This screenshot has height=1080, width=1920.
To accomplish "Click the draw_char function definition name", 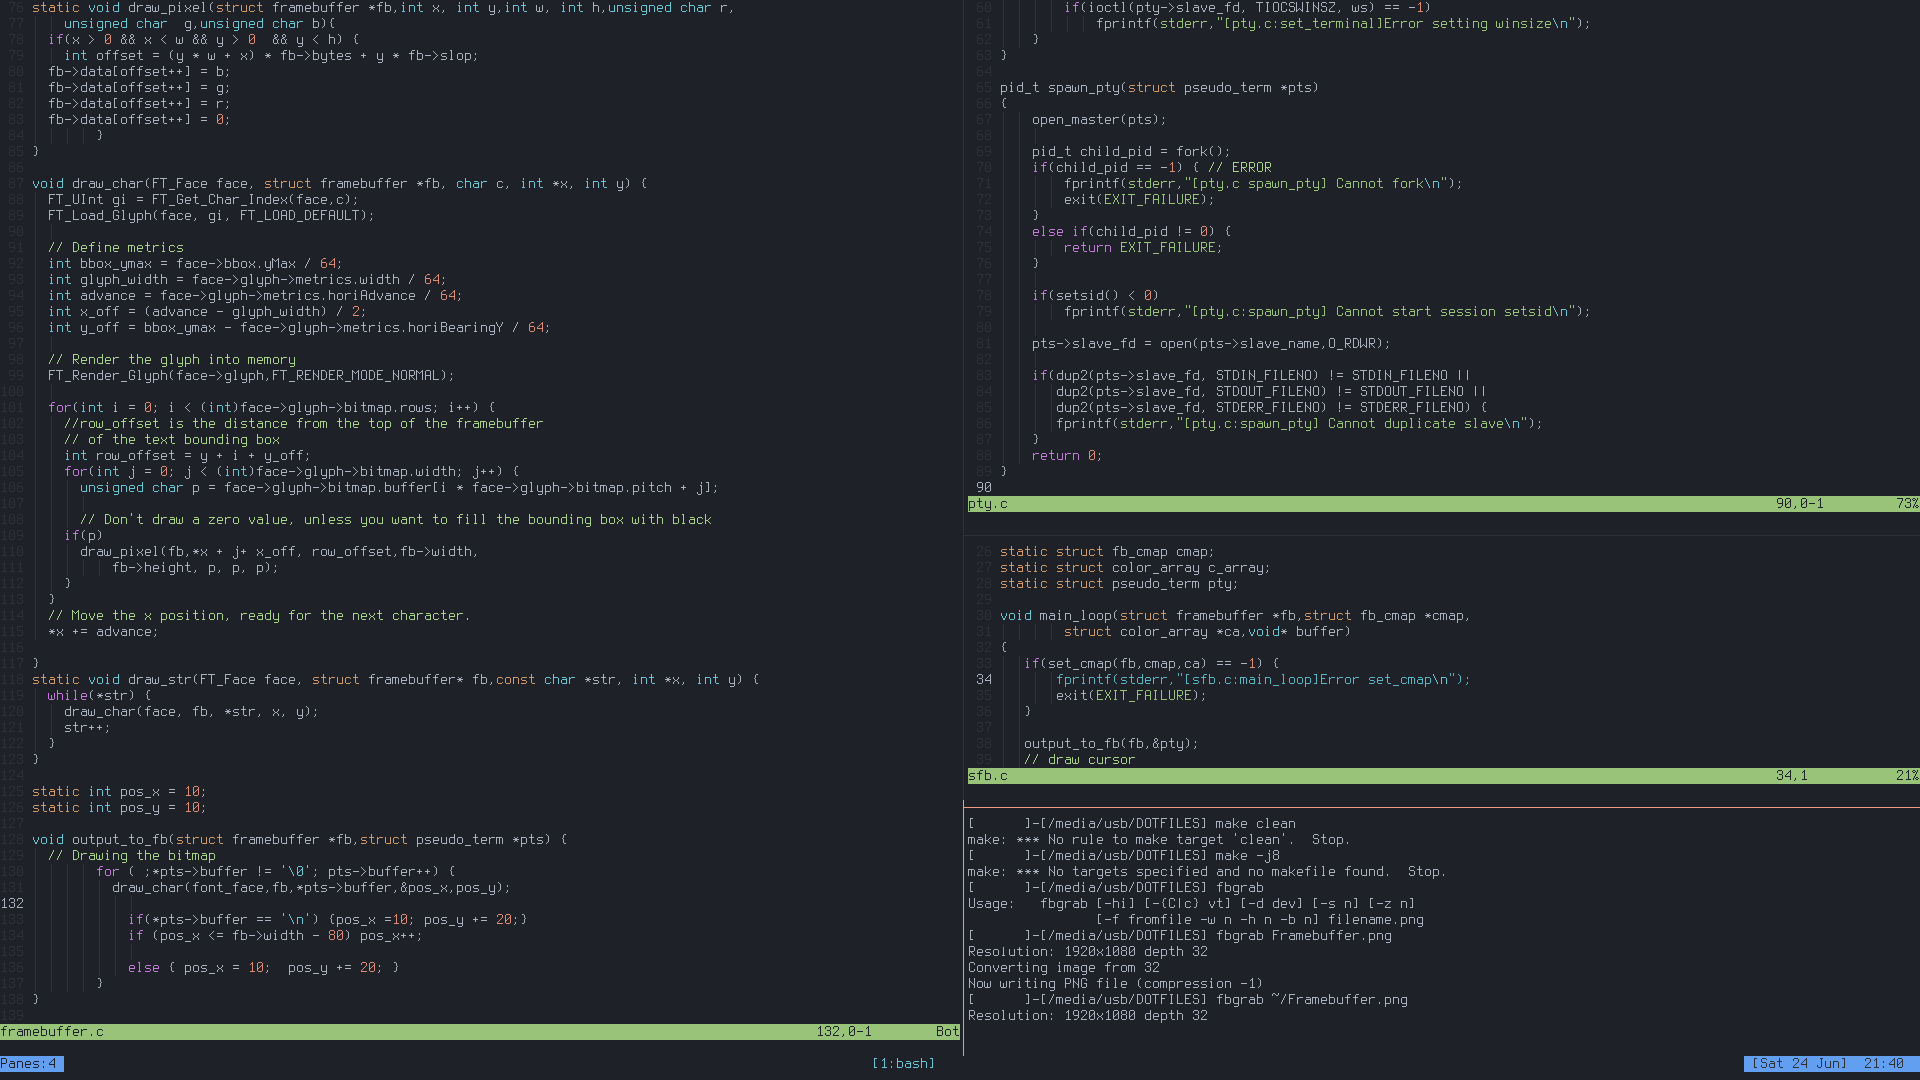I will [108, 183].
